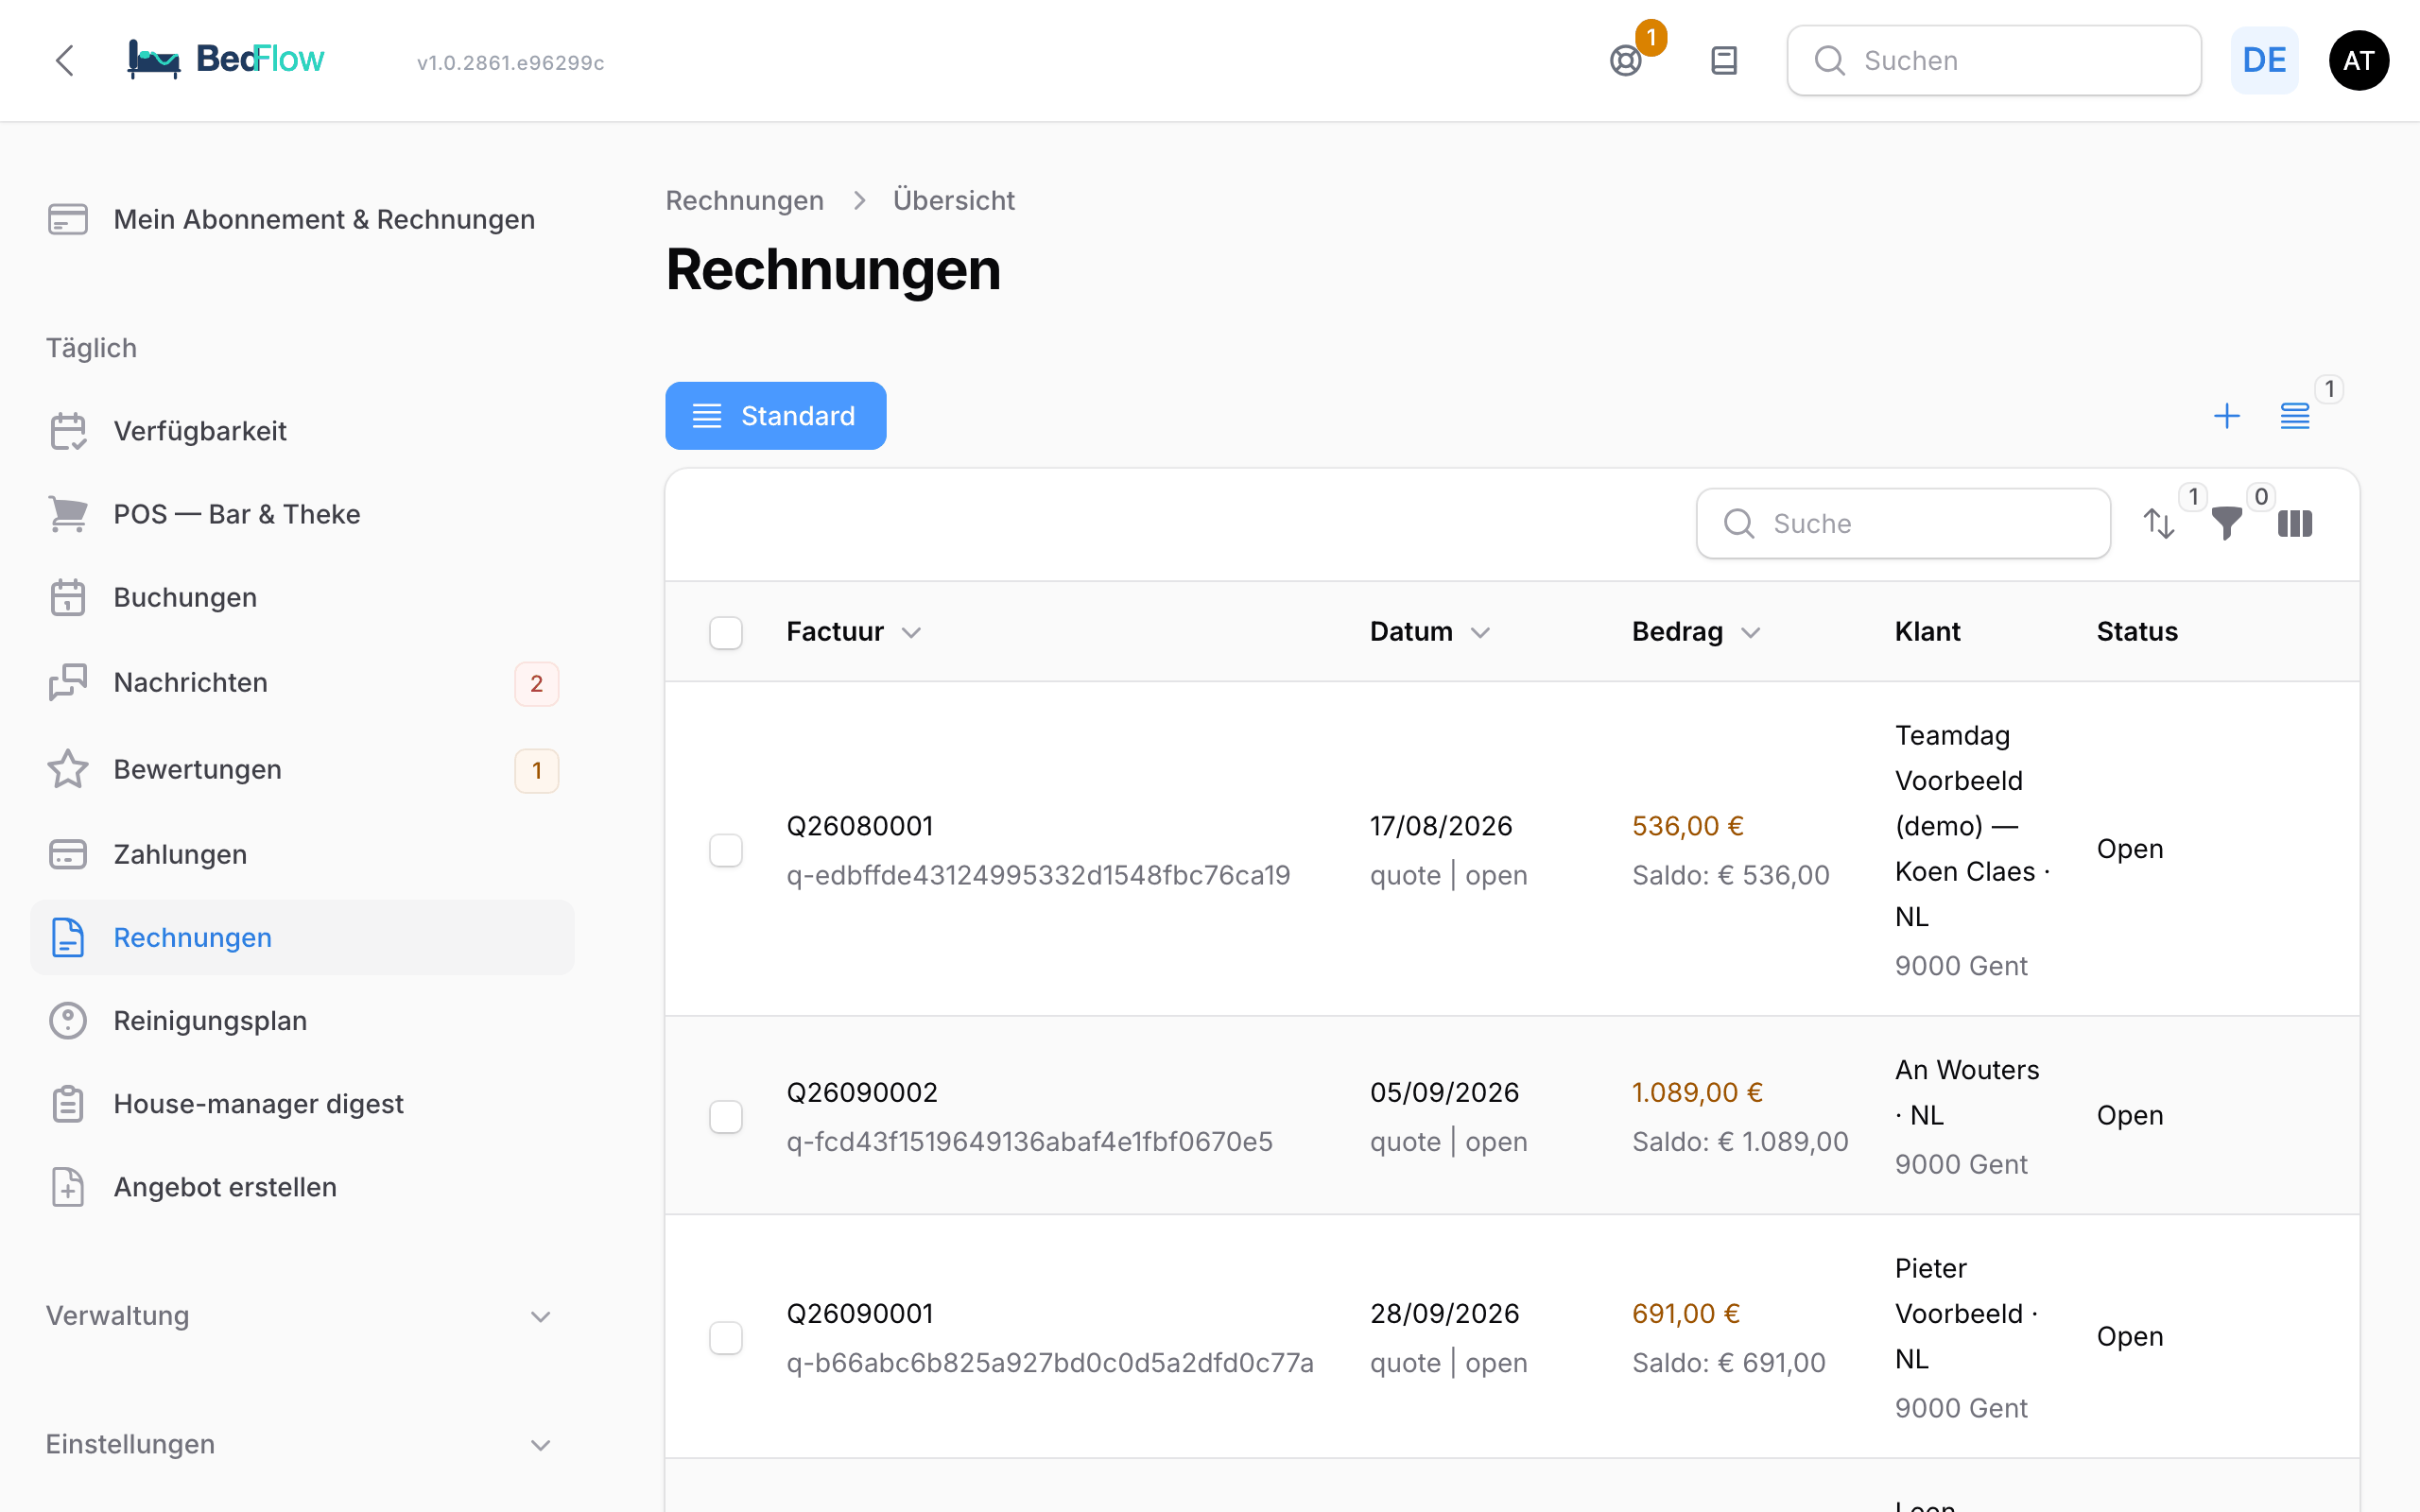Open invoice Q26090002
2420x1512 pixels.
[862, 1092]
